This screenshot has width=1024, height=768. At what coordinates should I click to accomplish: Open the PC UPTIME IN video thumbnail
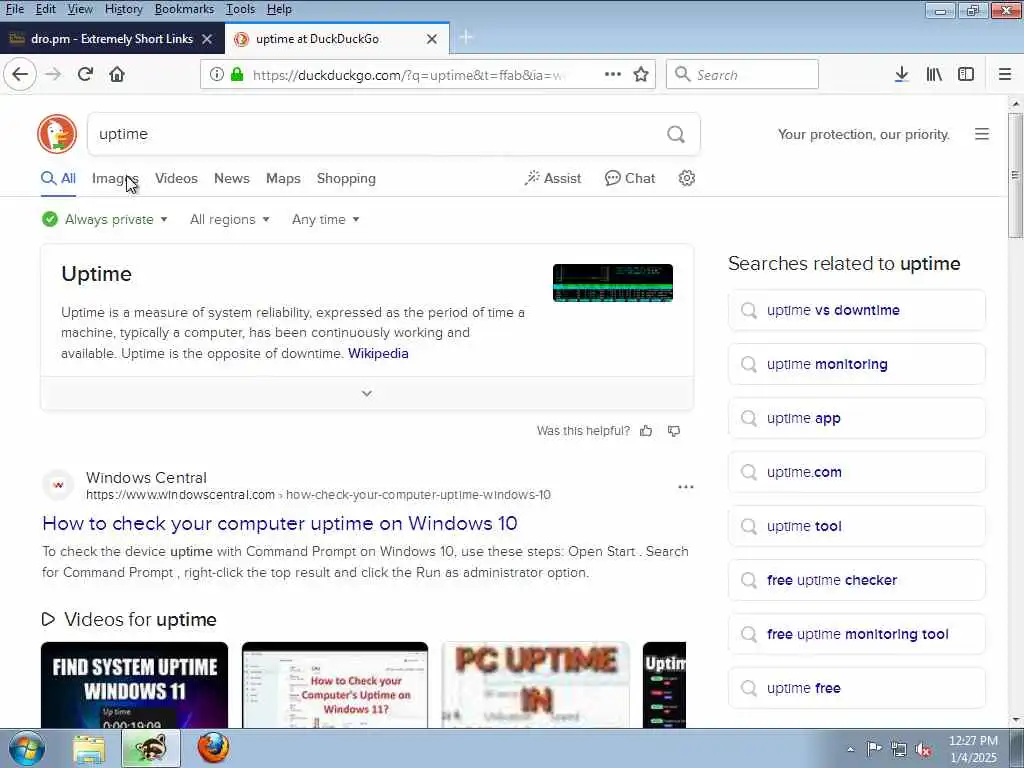536,684
